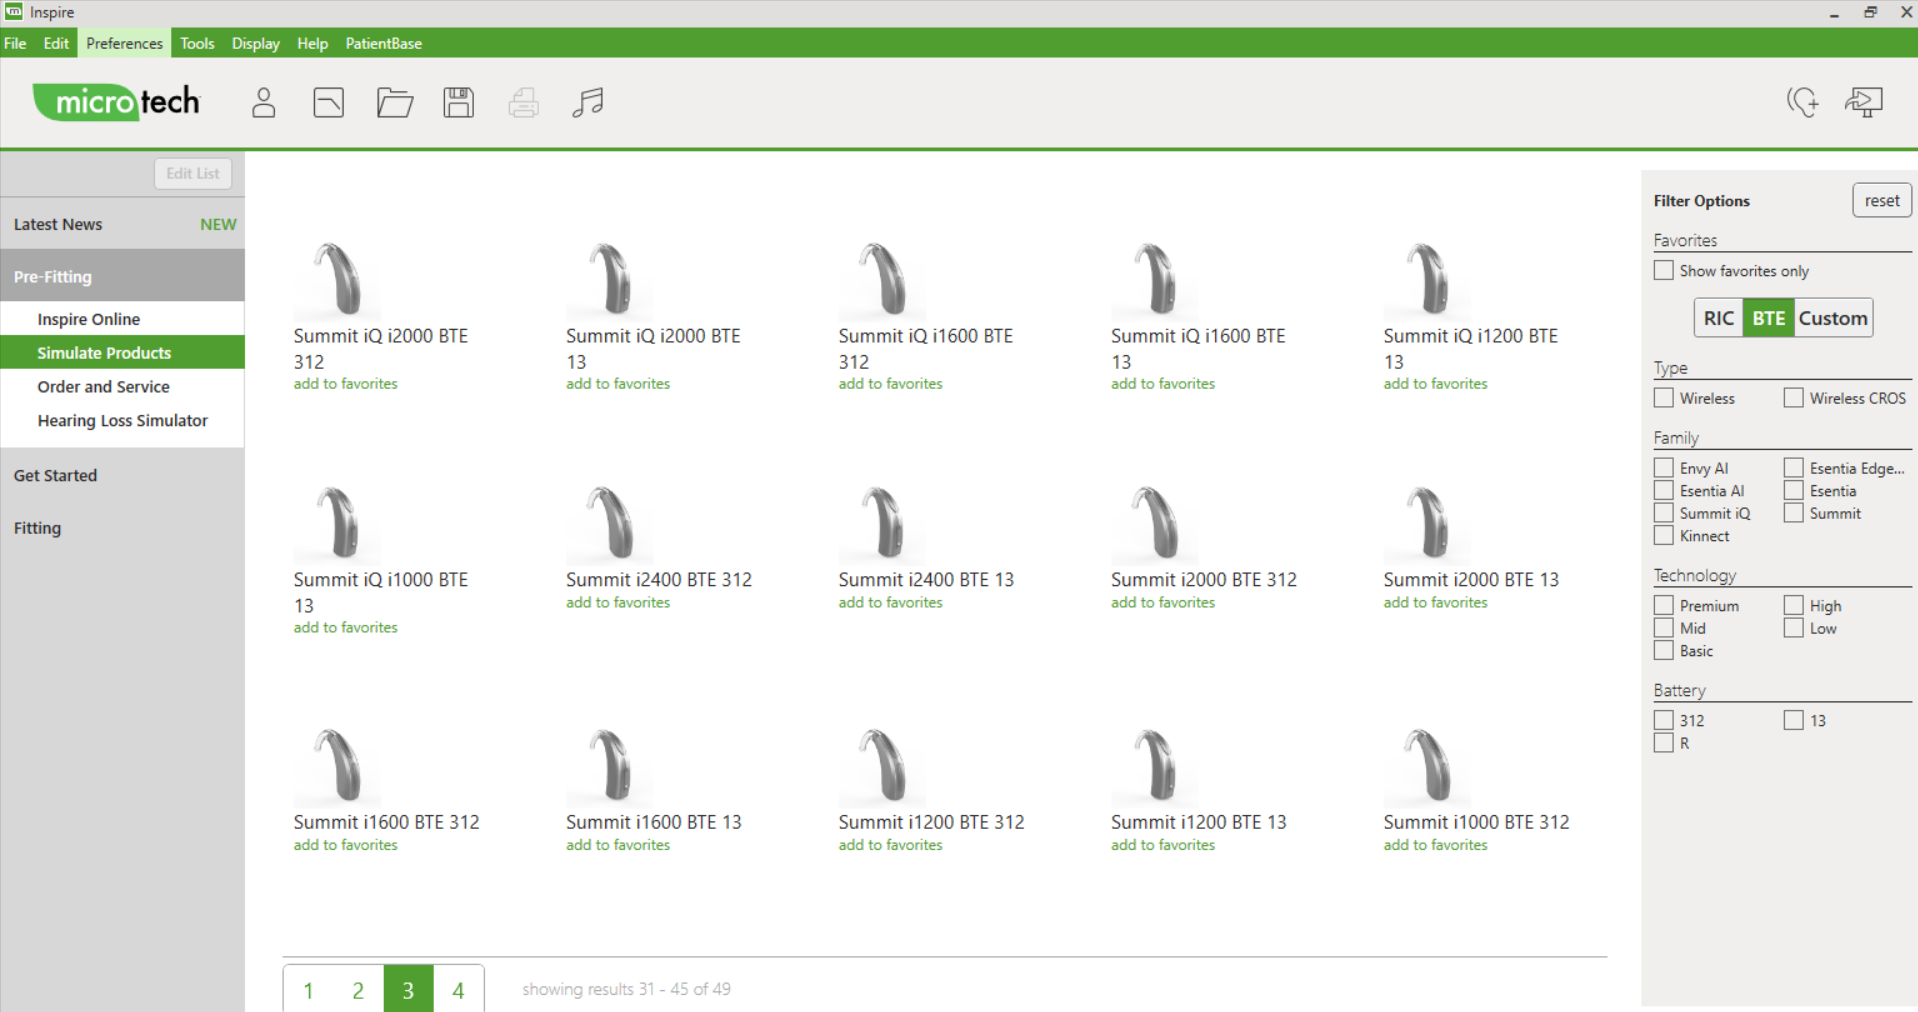Go to results page 1

pyautogui.click(x=309, y=990)
